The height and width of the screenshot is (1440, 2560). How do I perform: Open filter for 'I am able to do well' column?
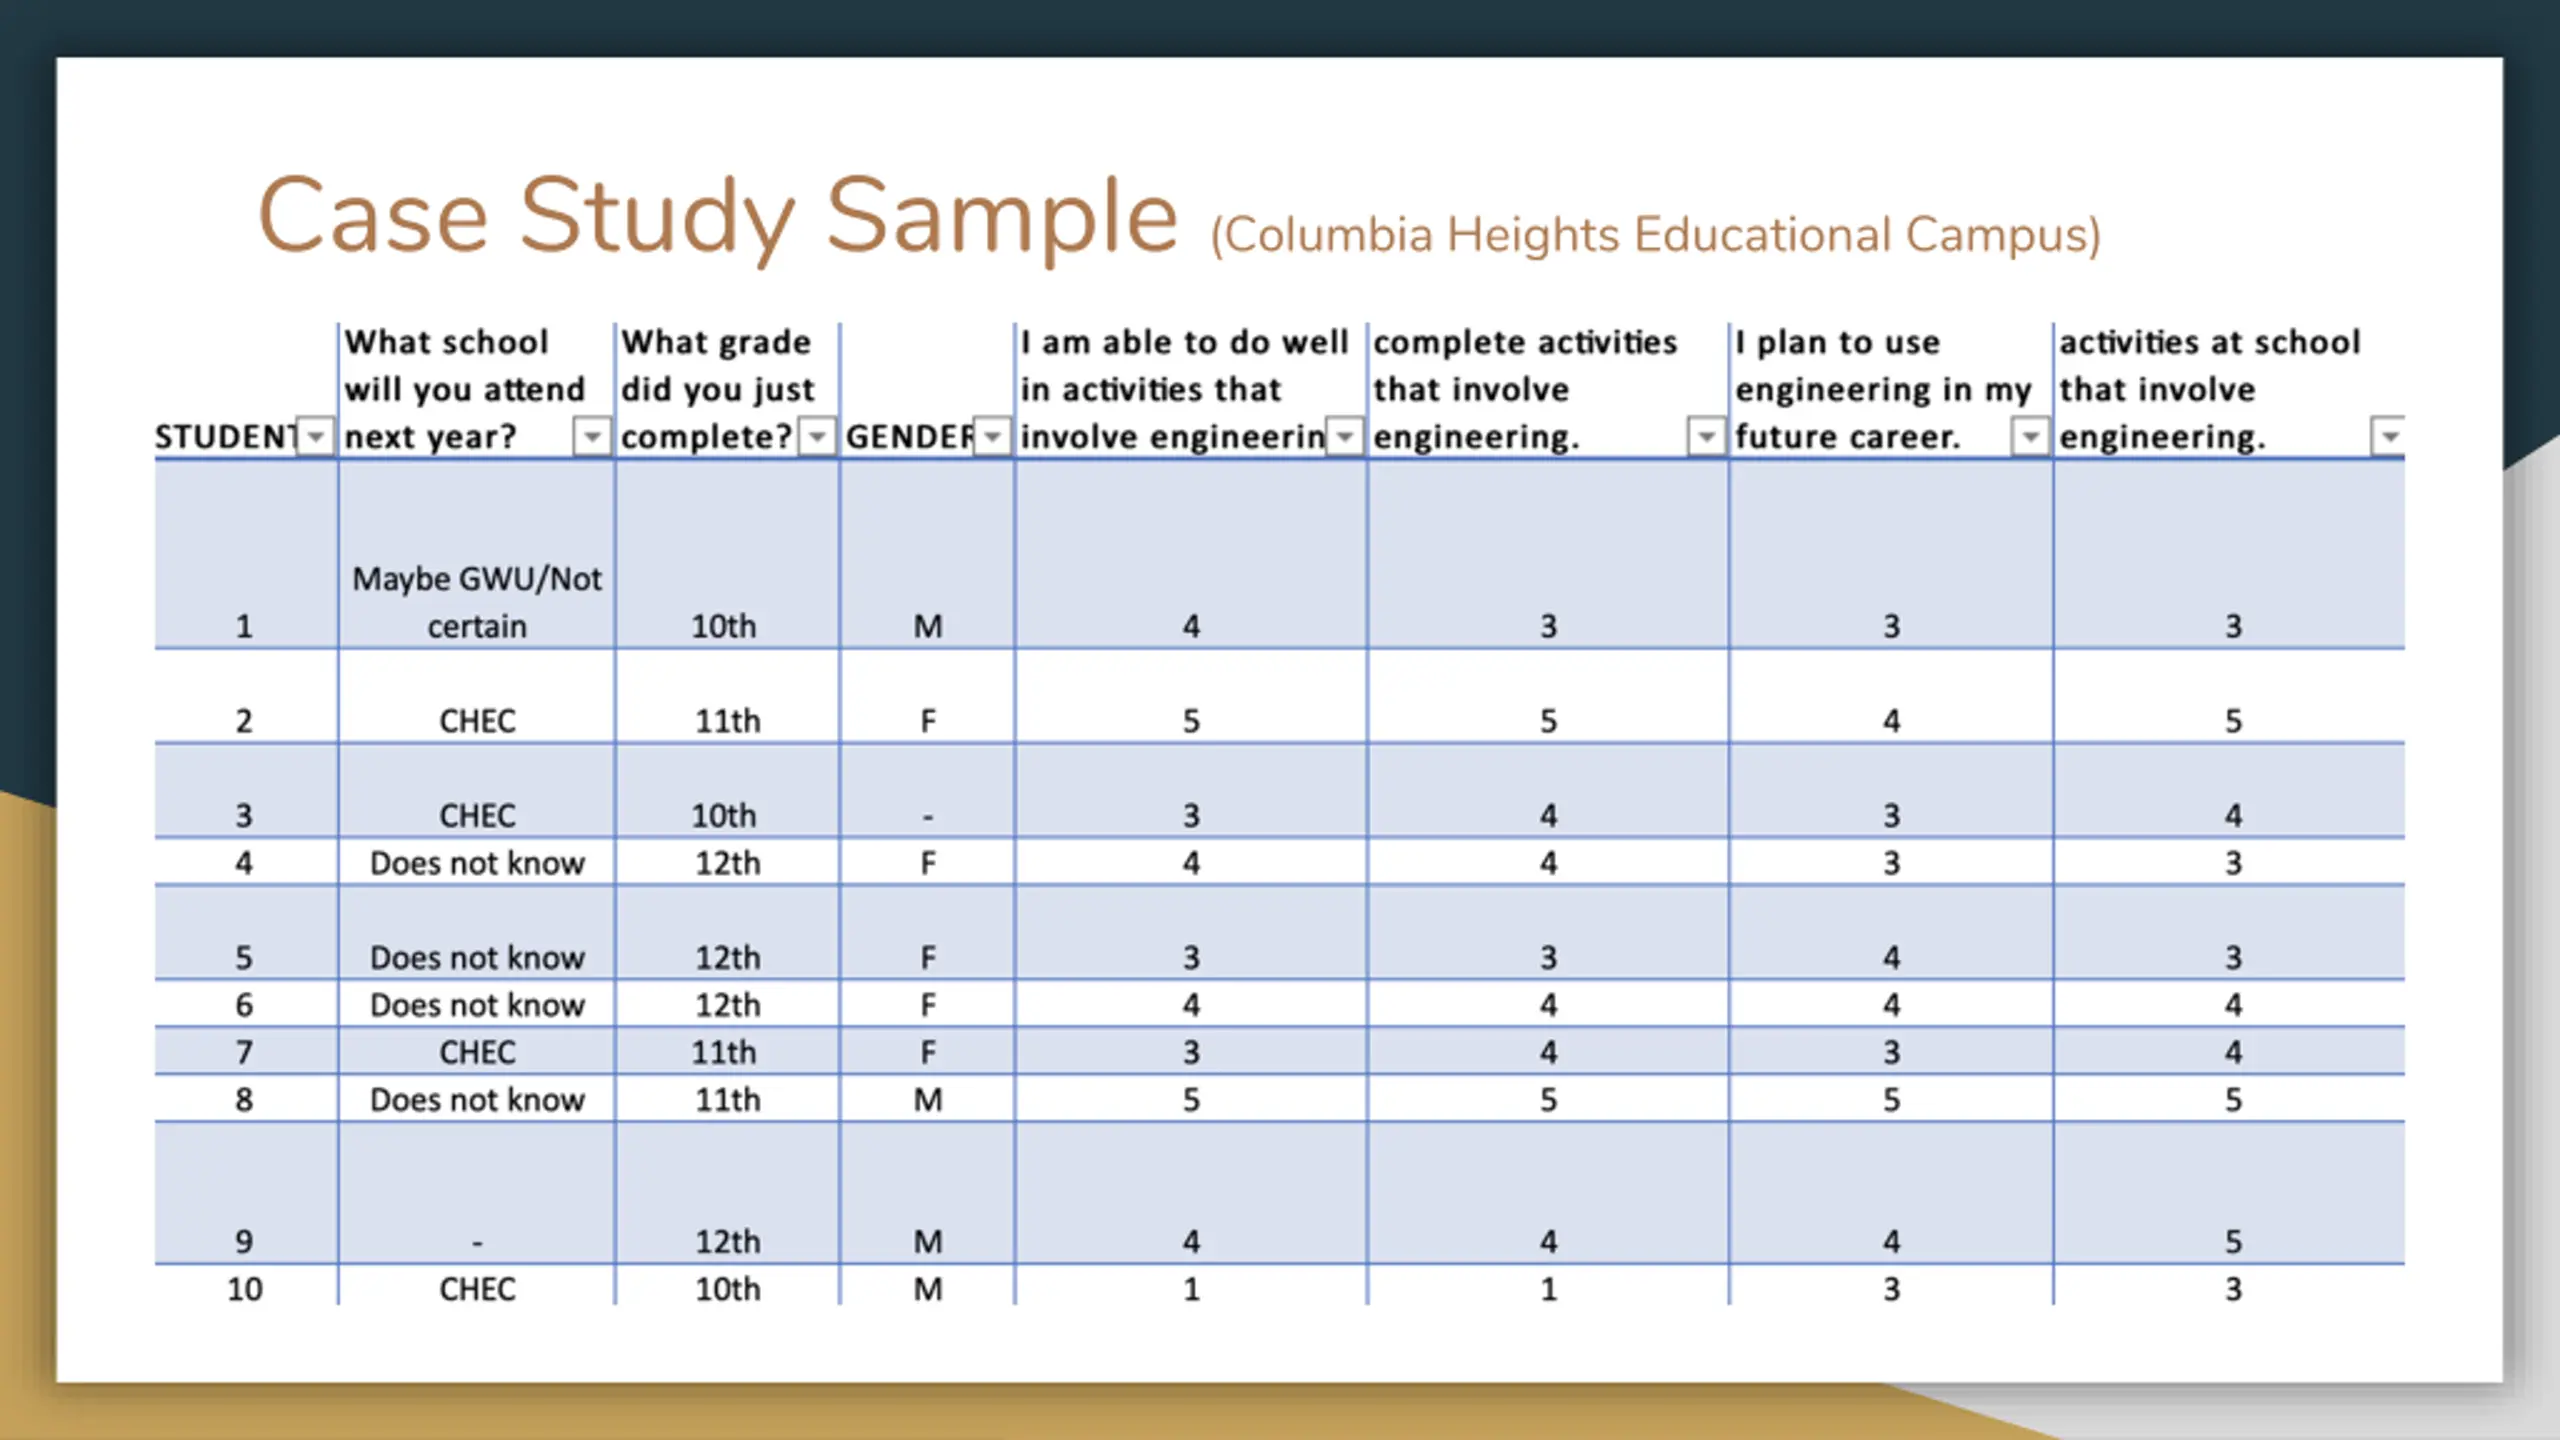pyautogui.click(x=1345, y=437)
